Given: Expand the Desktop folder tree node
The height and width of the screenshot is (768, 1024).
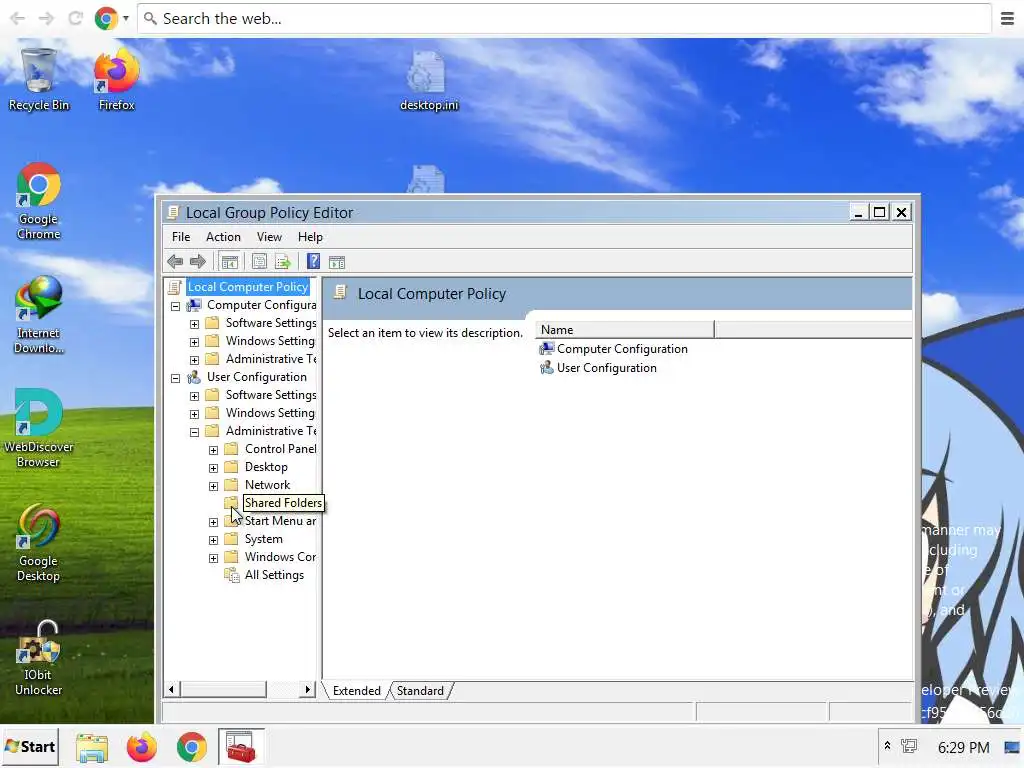Looking at the screenshot, I should point(213,468).
